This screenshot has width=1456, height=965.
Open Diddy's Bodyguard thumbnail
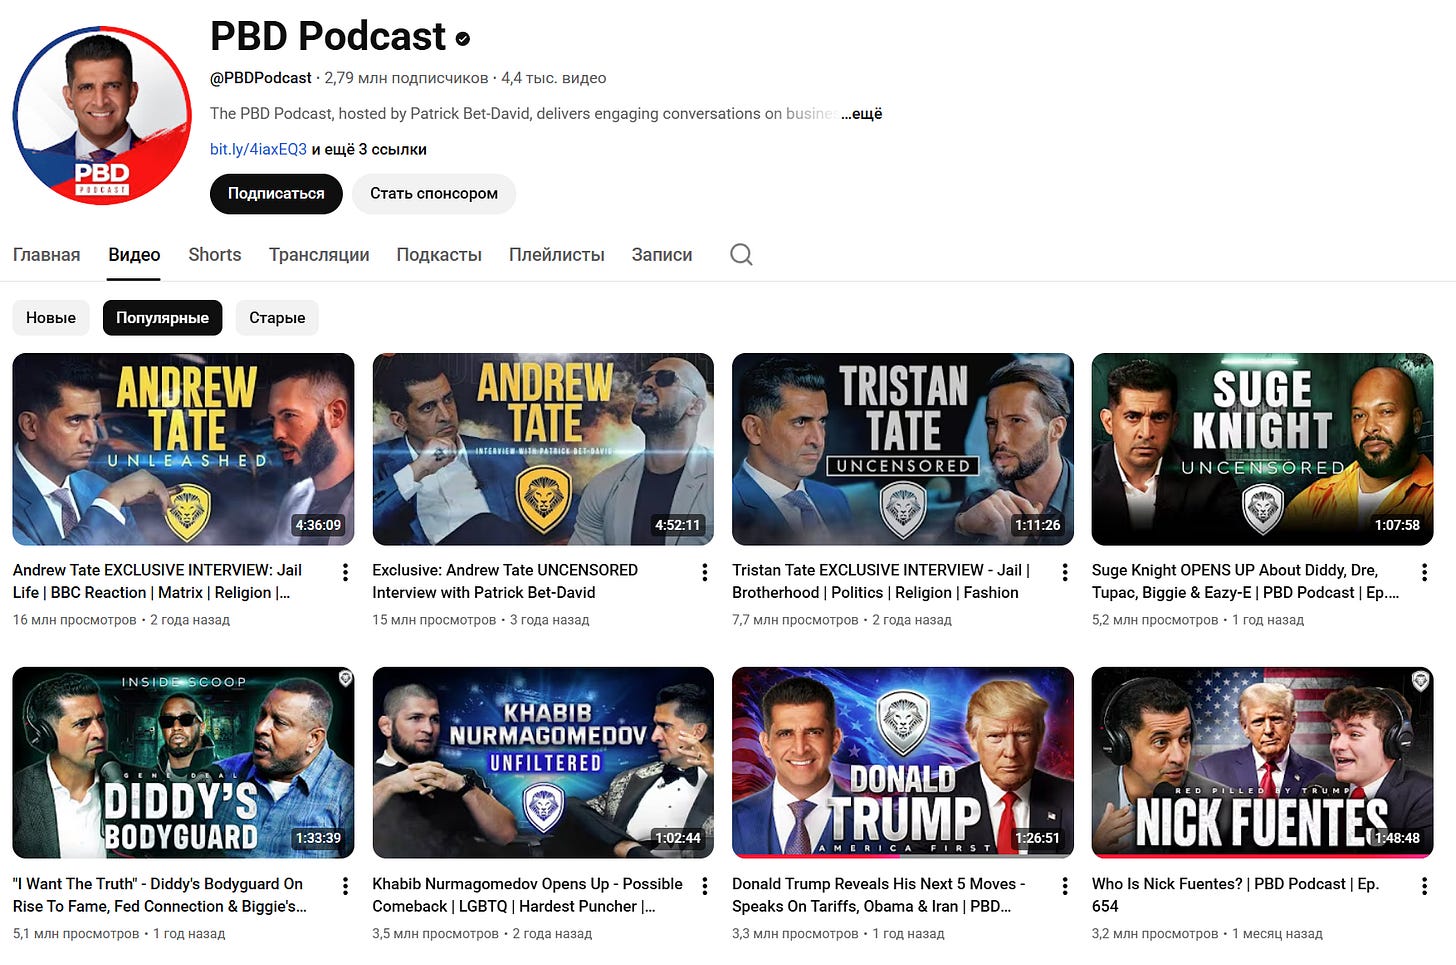(x=183, y=763)
